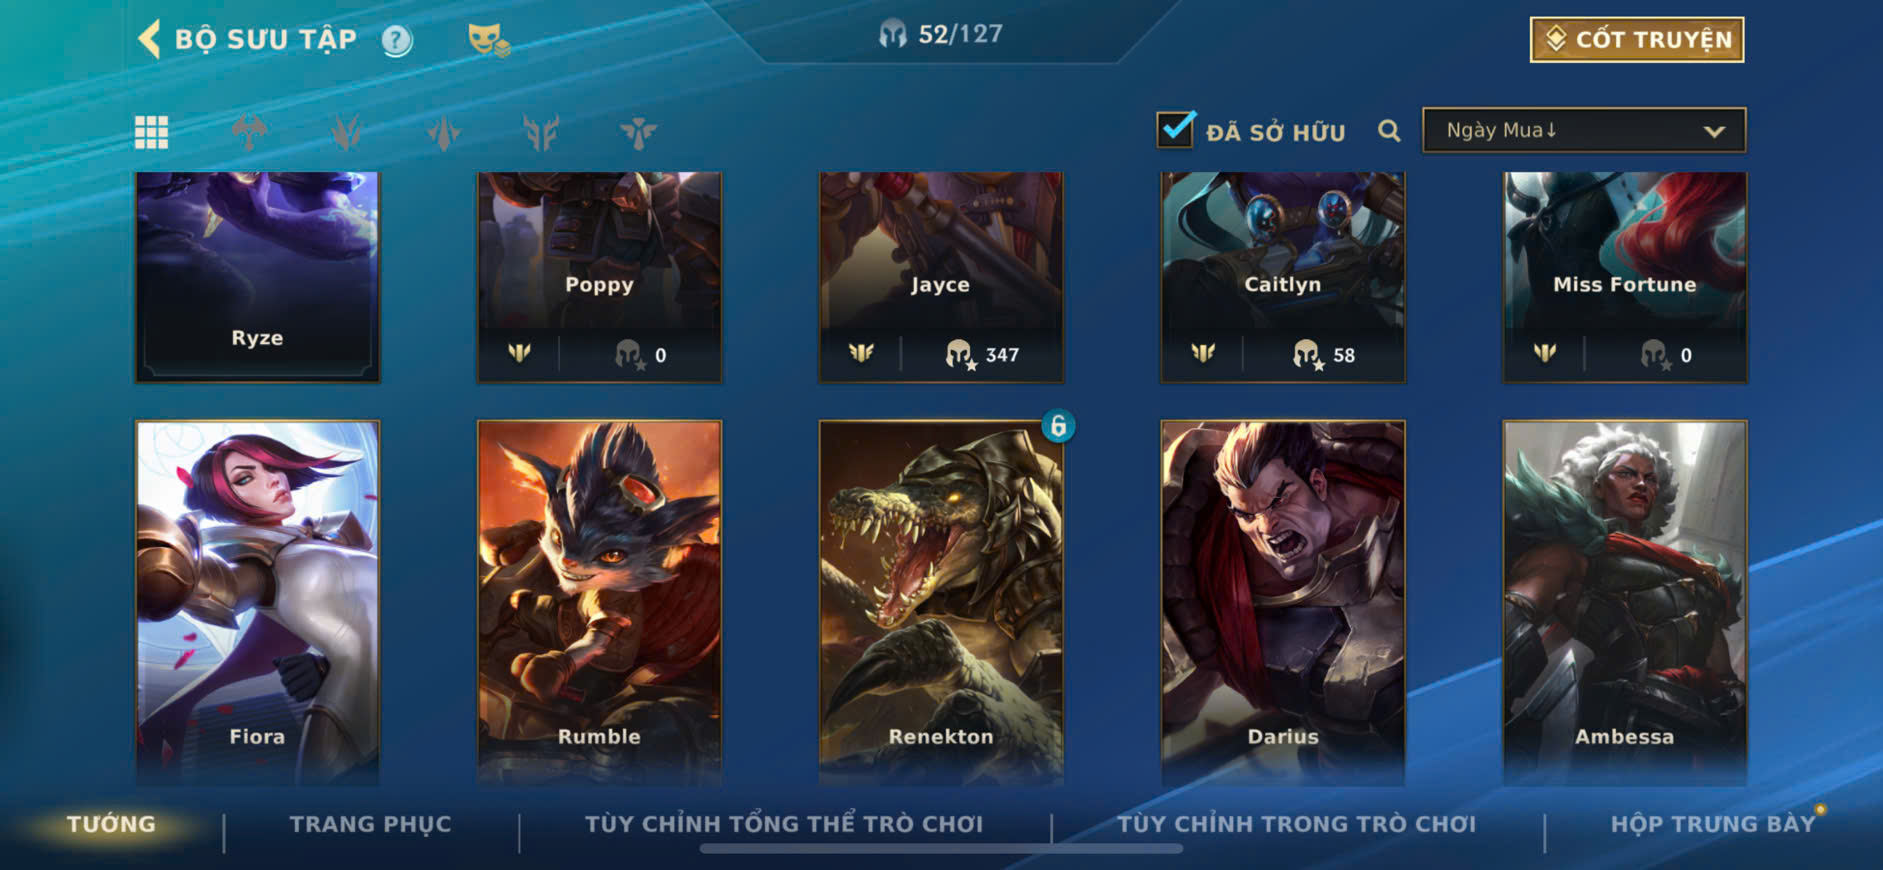This screenshot has width=1883, height=870.
Task: Open the champion search magnifier
Action: (x=1389, y=131)
